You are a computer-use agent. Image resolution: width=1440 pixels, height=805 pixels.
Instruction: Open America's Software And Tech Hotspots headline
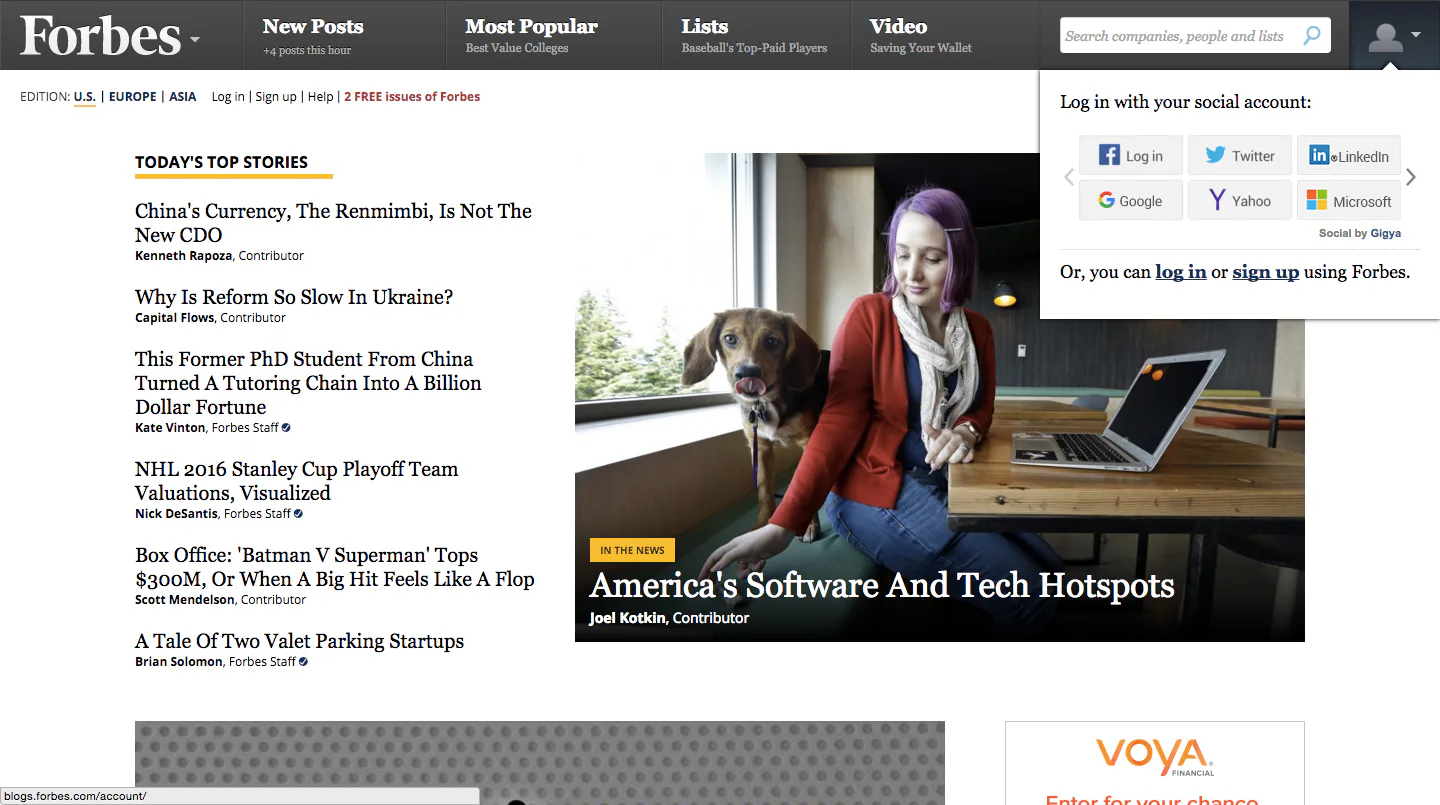(882, 585)
